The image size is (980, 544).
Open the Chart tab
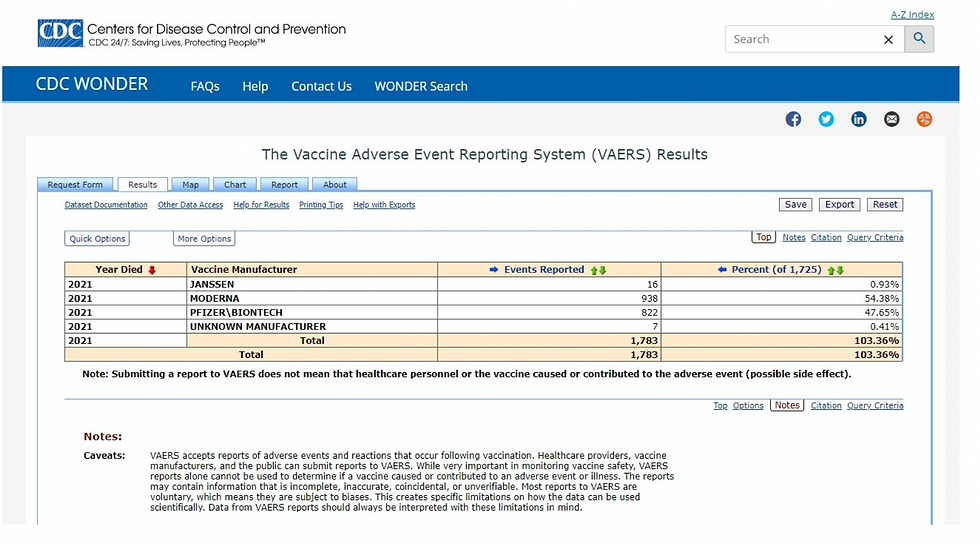coord(235,184)
